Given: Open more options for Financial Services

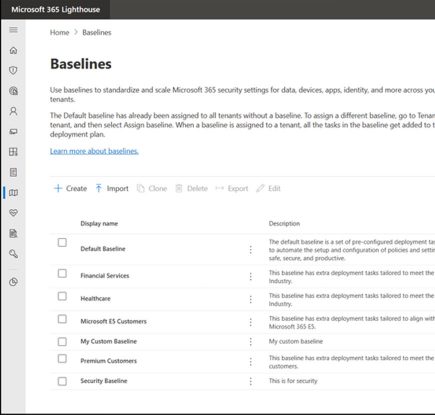Looking at the screenshot, I should [251, 276].
